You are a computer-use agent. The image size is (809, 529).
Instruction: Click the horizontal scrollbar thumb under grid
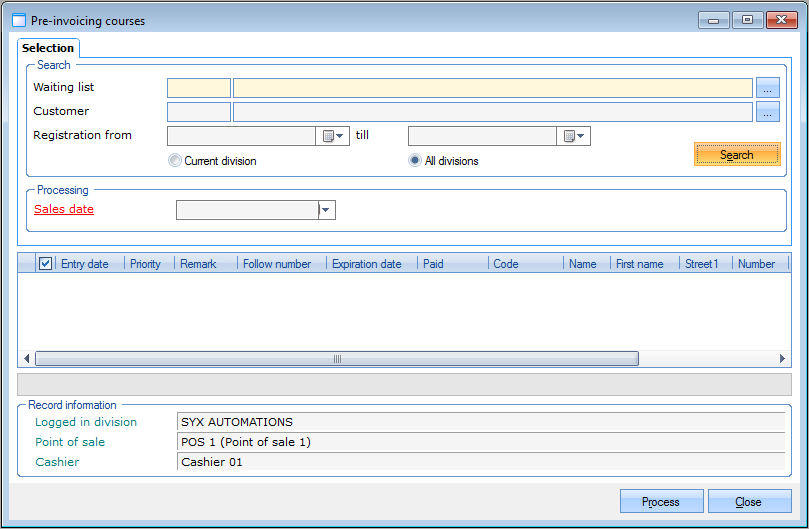click(336, 359)
